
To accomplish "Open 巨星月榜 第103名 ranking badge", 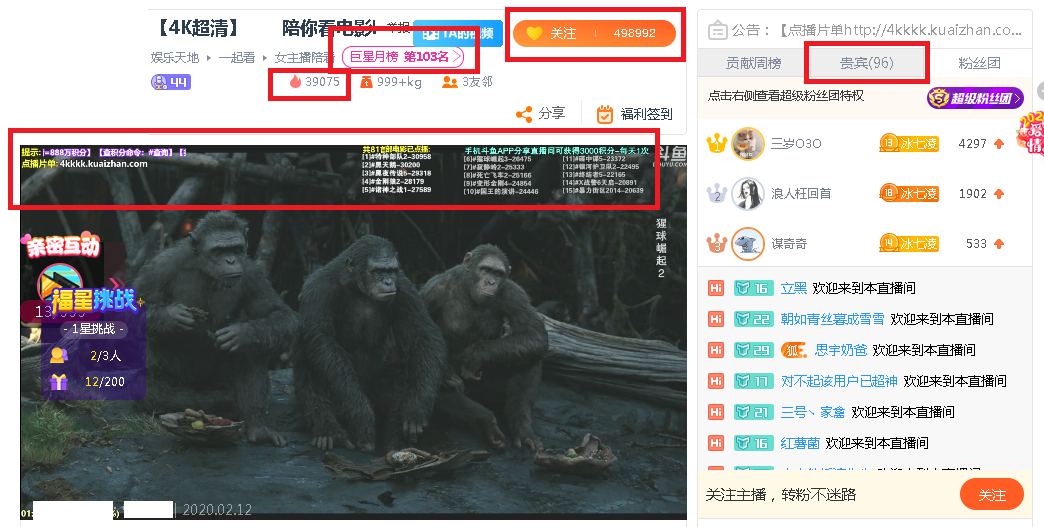I will tap(403, 57).
